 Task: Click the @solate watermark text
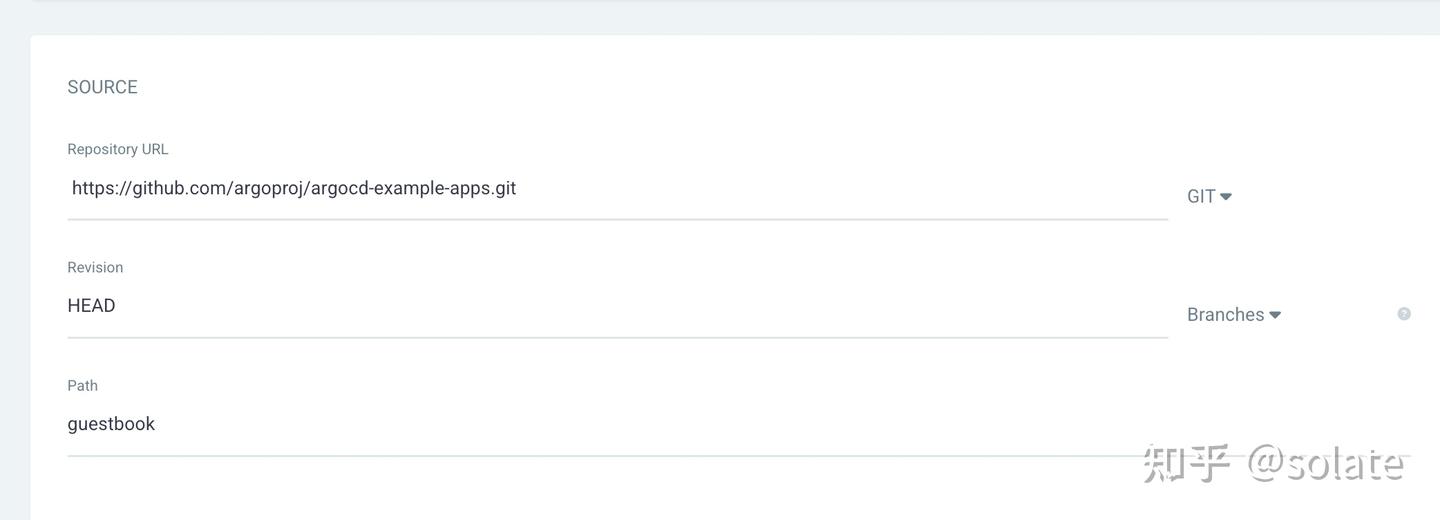[1325, 463]
